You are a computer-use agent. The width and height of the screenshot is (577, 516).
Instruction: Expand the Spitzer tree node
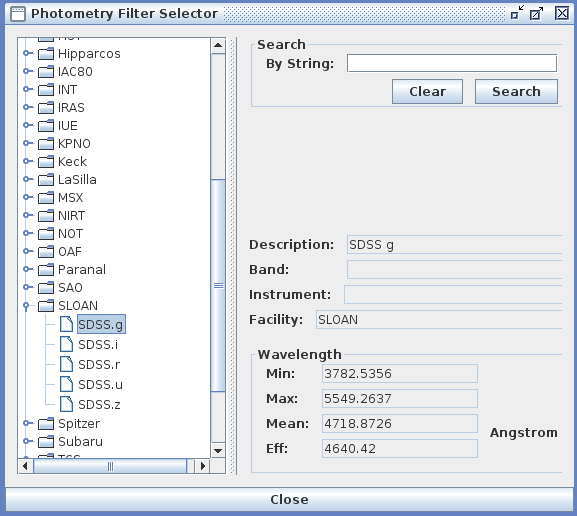click(x=28, y=423)
